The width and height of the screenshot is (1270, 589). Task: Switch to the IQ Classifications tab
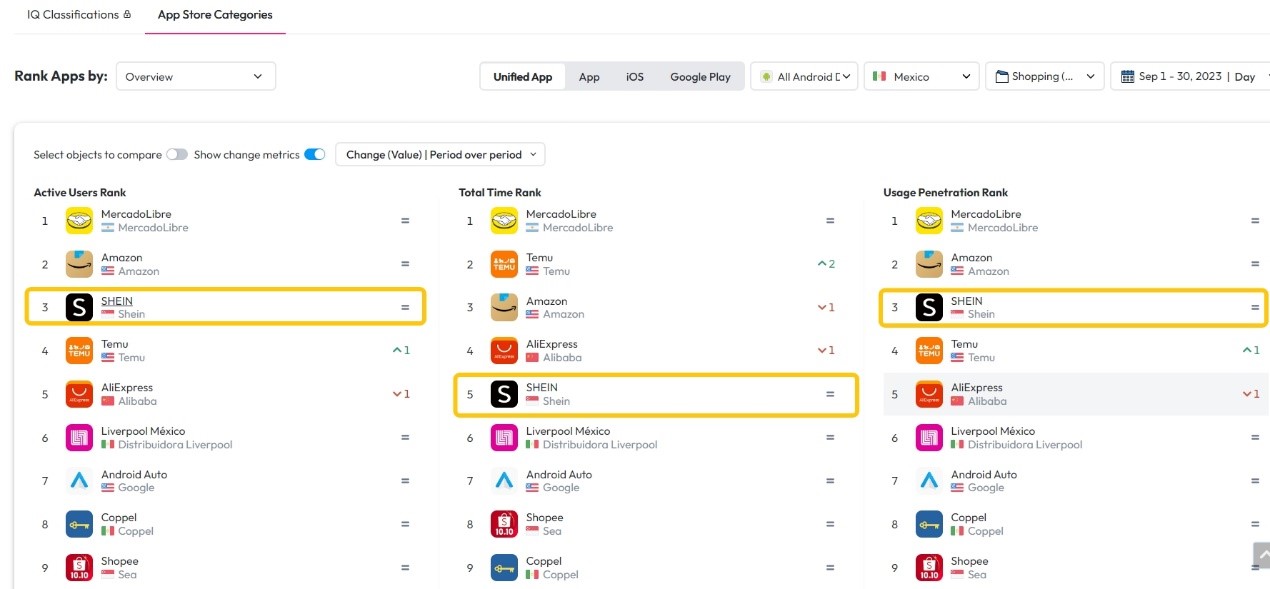click(79, 15)
